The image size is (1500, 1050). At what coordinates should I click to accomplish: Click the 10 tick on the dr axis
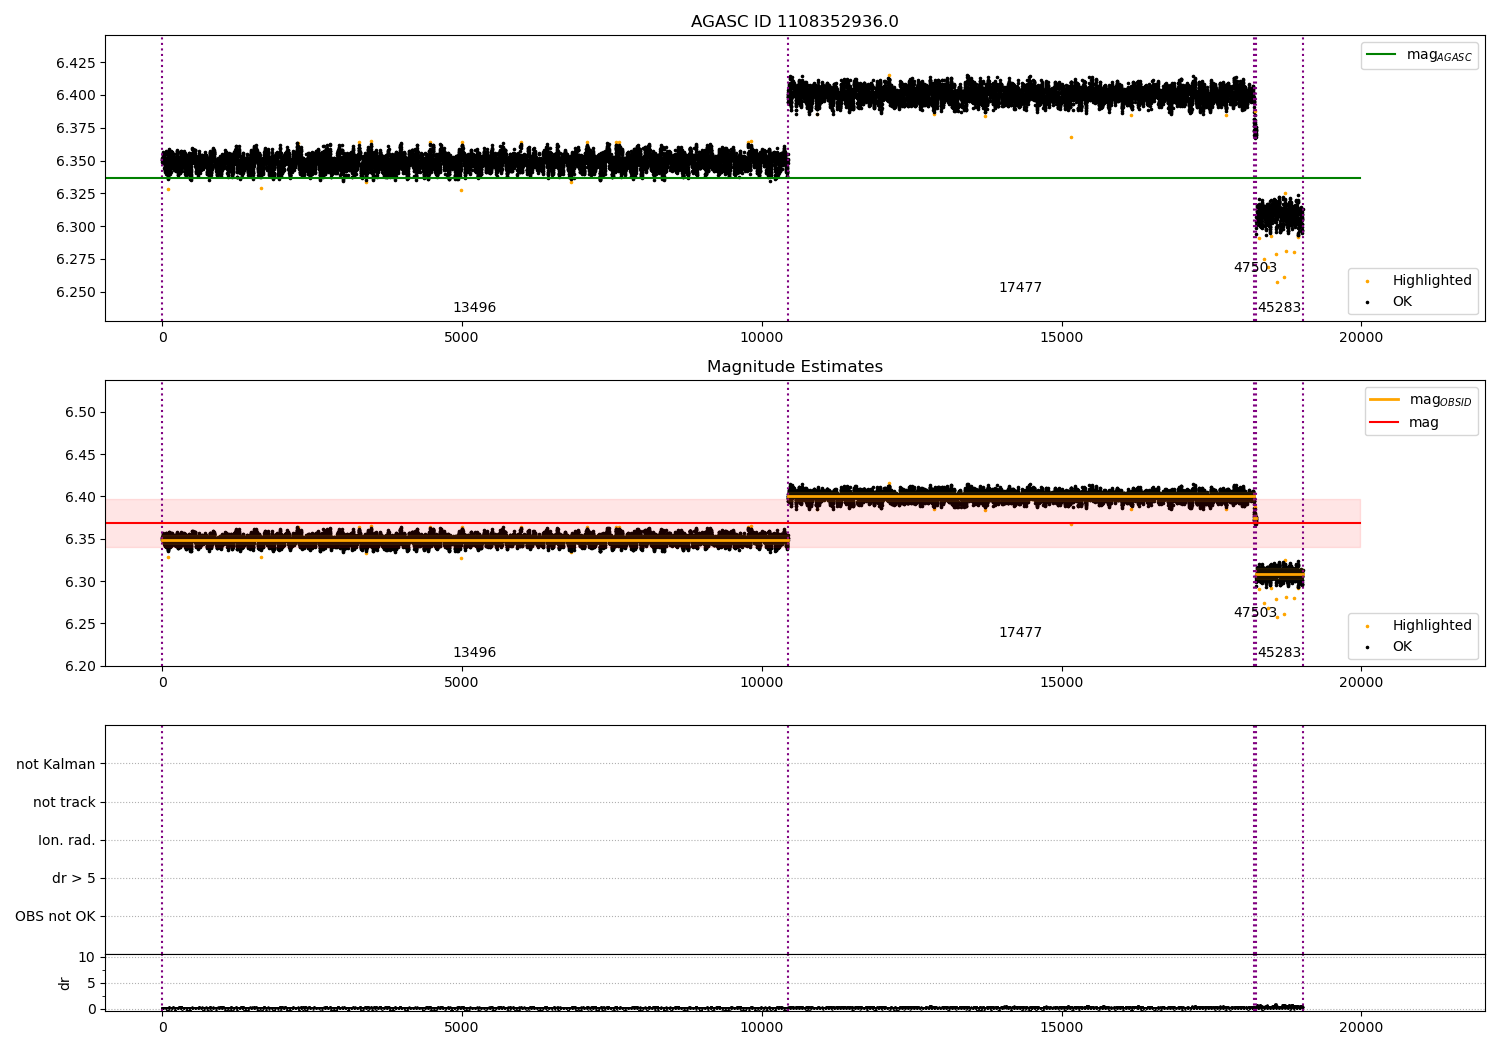point(87,957)
